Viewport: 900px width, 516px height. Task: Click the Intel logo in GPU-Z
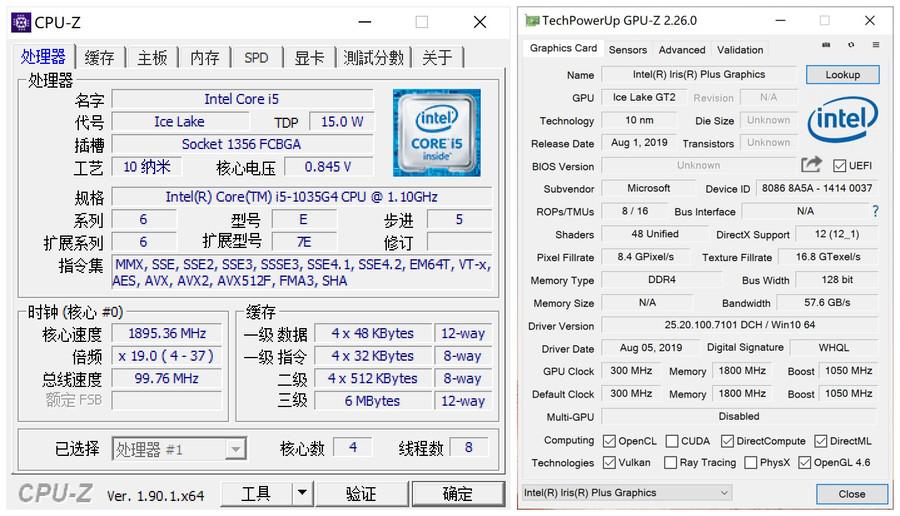842,119
